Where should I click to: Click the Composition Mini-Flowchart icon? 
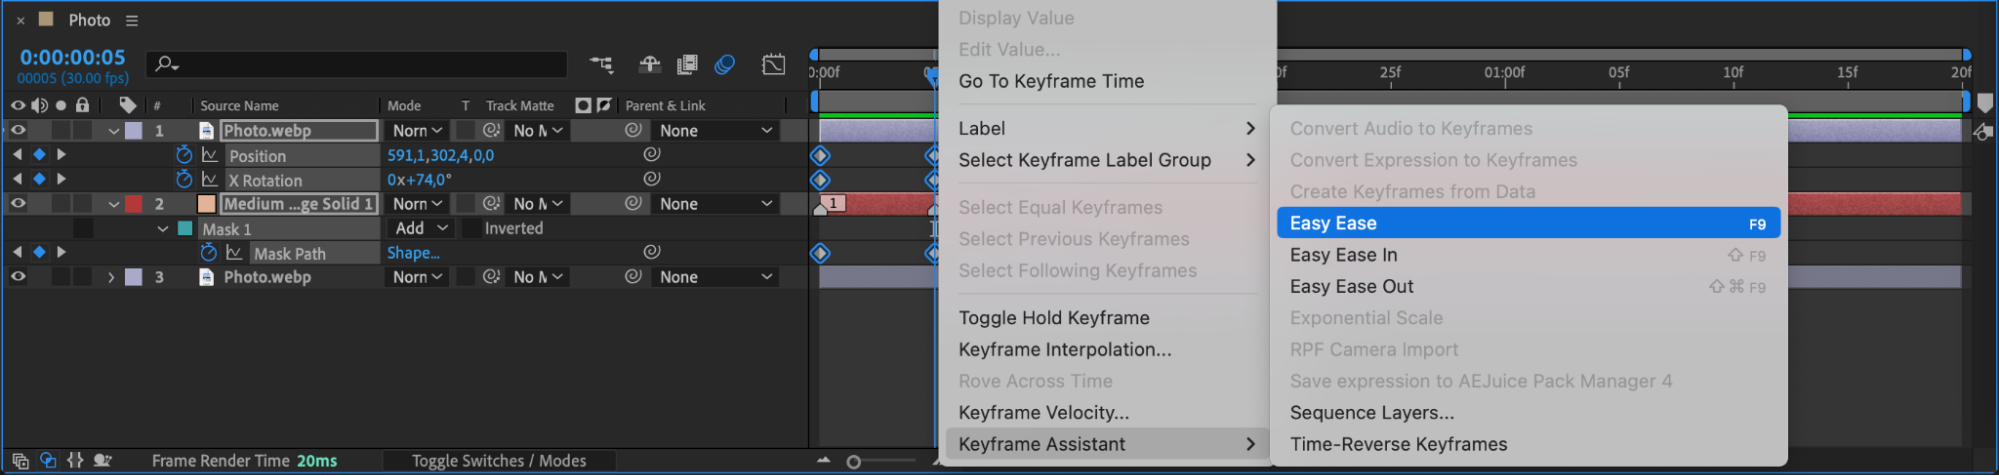601,65
